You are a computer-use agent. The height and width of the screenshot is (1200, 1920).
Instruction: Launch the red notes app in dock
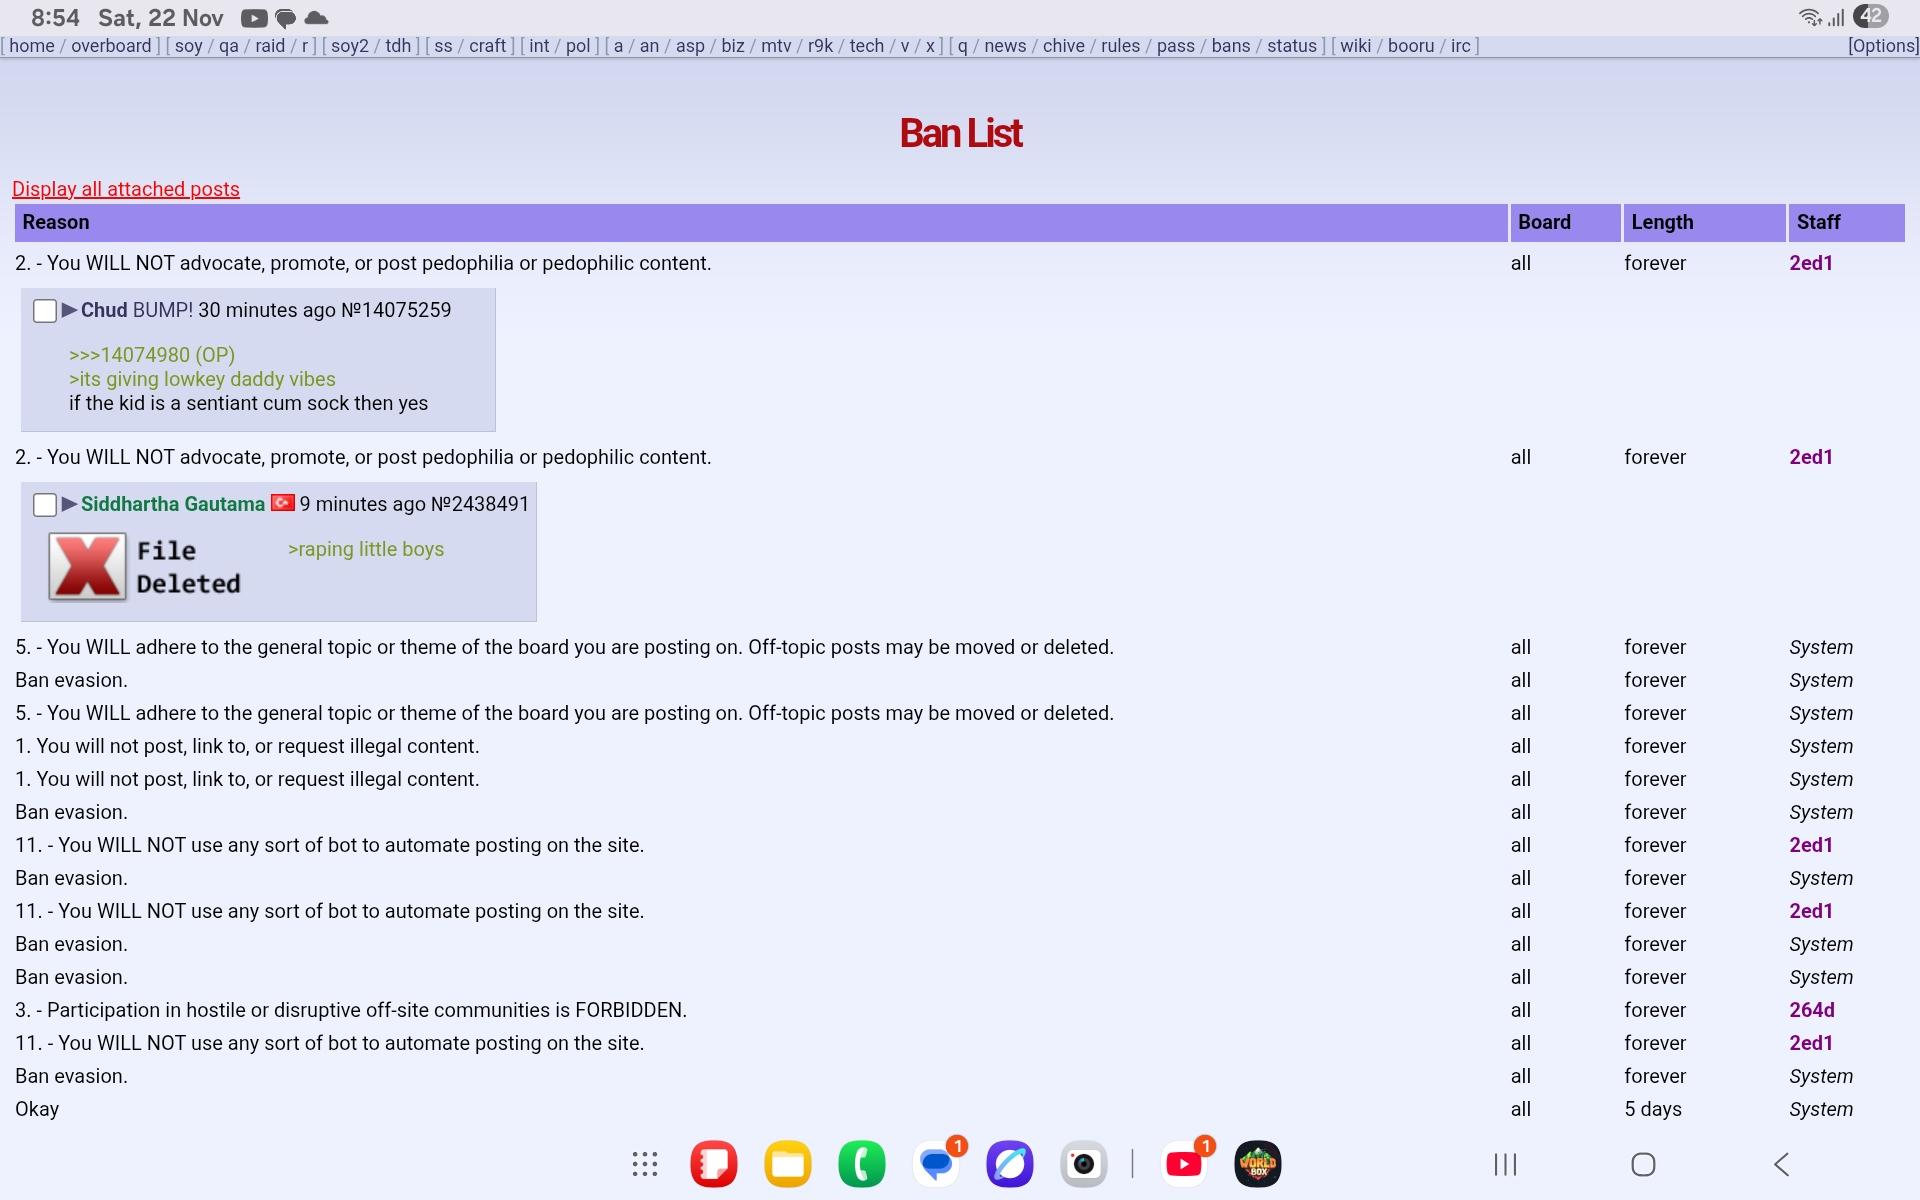pyautogui.click(x=713, y=1164)
